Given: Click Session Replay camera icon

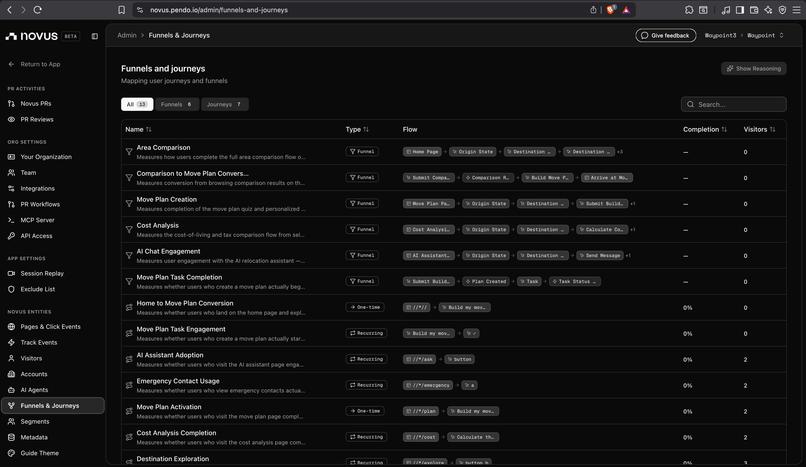Looking at the screenshot, I should coord(11,273).
